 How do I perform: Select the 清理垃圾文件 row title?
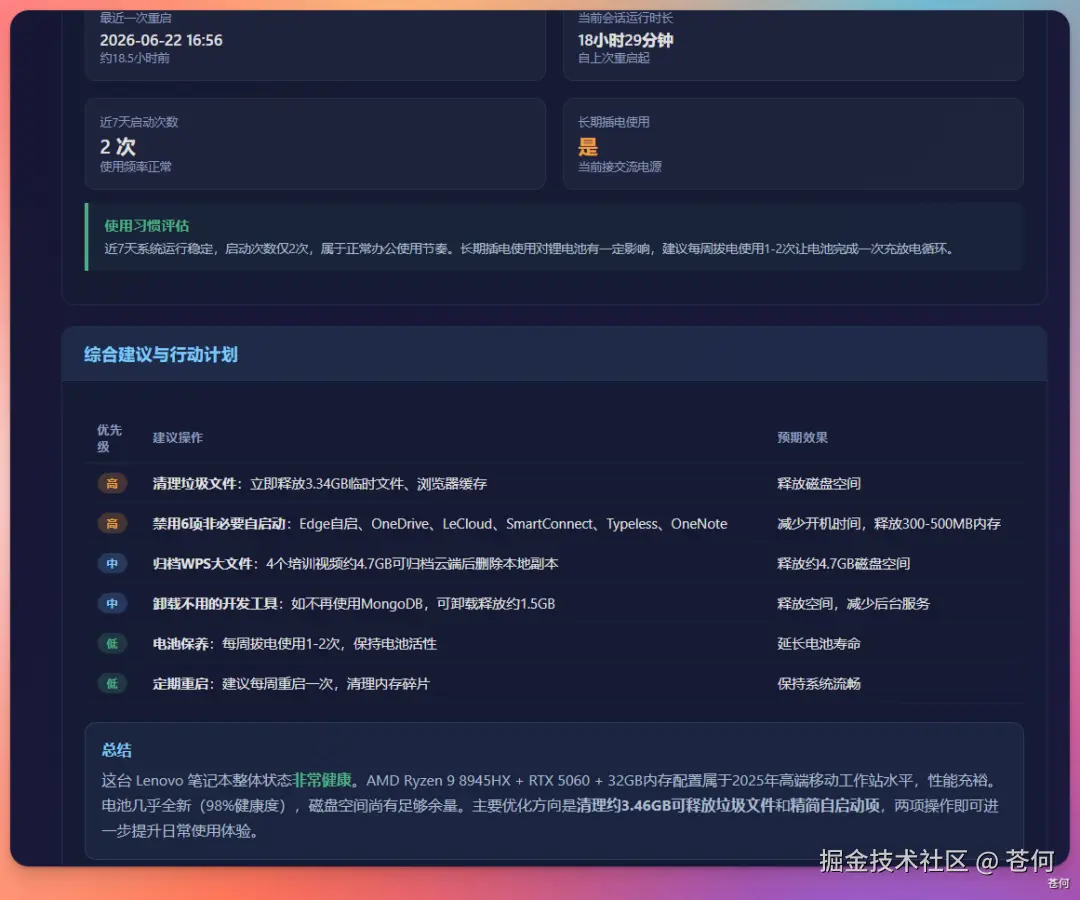coord(194,483)
